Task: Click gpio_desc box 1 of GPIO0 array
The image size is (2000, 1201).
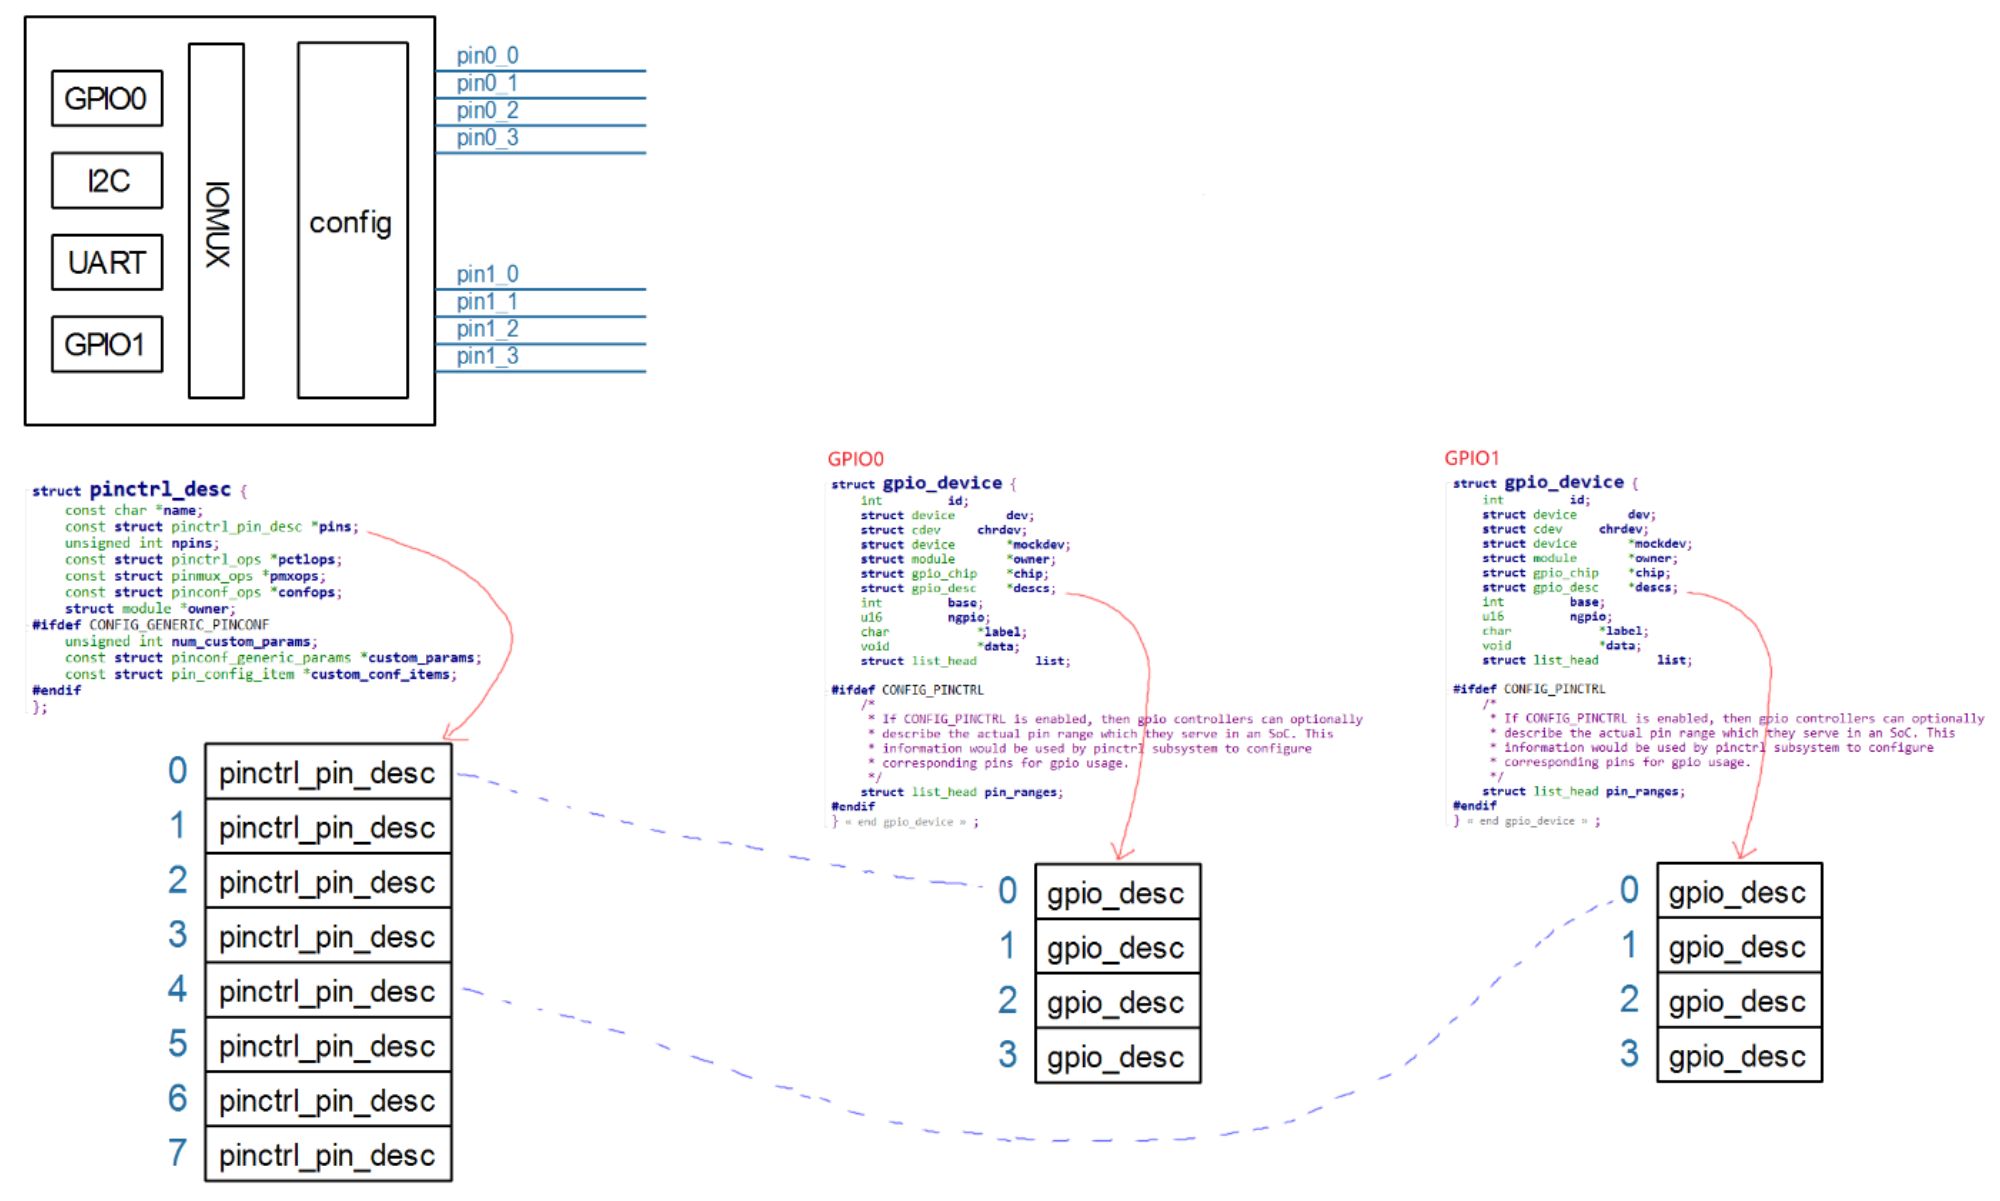Action: pos(1117,947)
